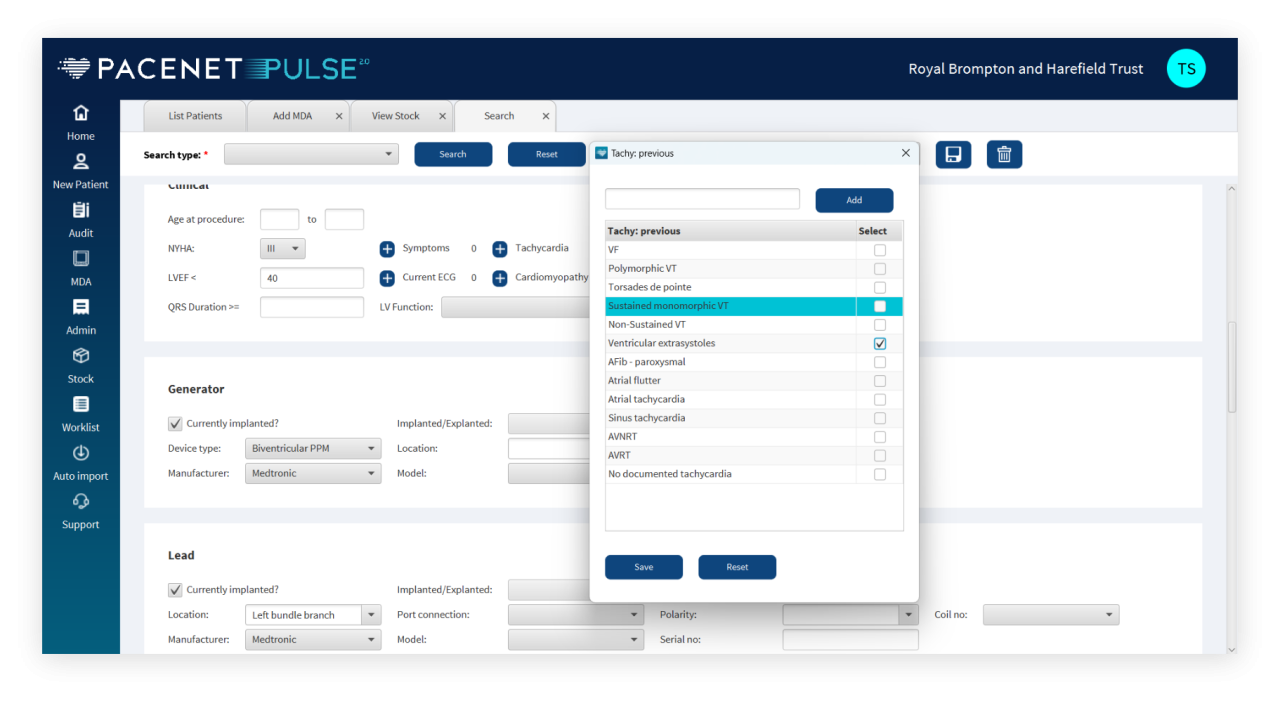Image resolution: width=1280 pixels, height=701 pixels.
Task: Tick the Torsades de pointe checkbox
Action: point(880,288)
